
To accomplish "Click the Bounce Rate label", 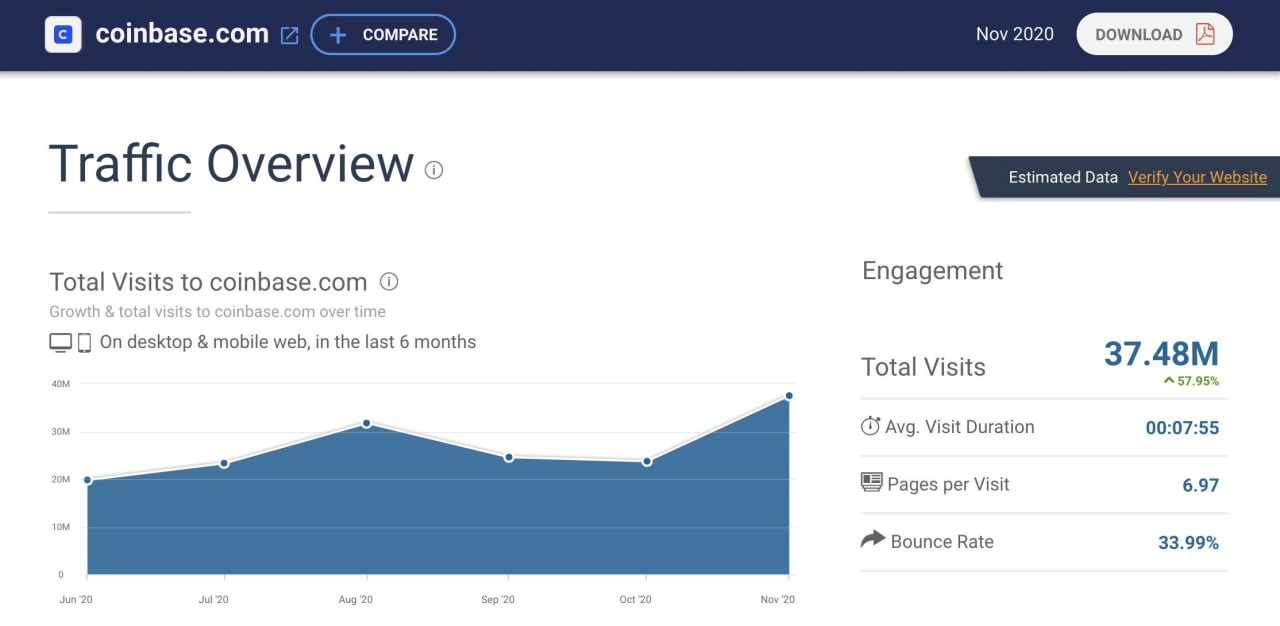I will coord(942,542).
